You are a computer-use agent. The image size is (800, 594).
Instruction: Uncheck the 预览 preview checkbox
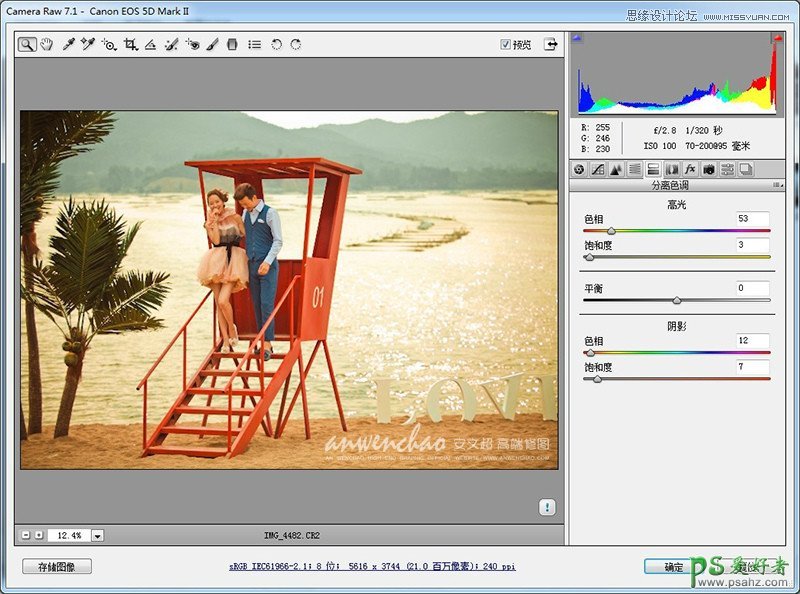506,45
